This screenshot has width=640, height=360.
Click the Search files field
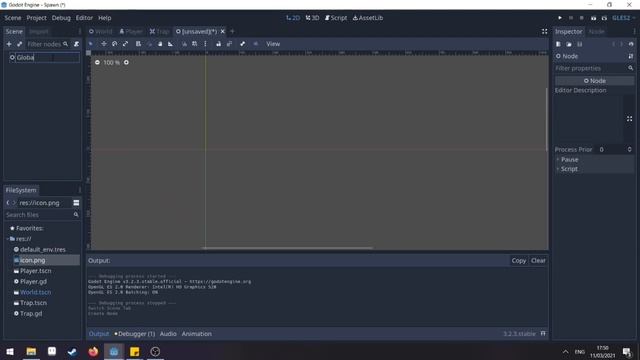point(42,215)
